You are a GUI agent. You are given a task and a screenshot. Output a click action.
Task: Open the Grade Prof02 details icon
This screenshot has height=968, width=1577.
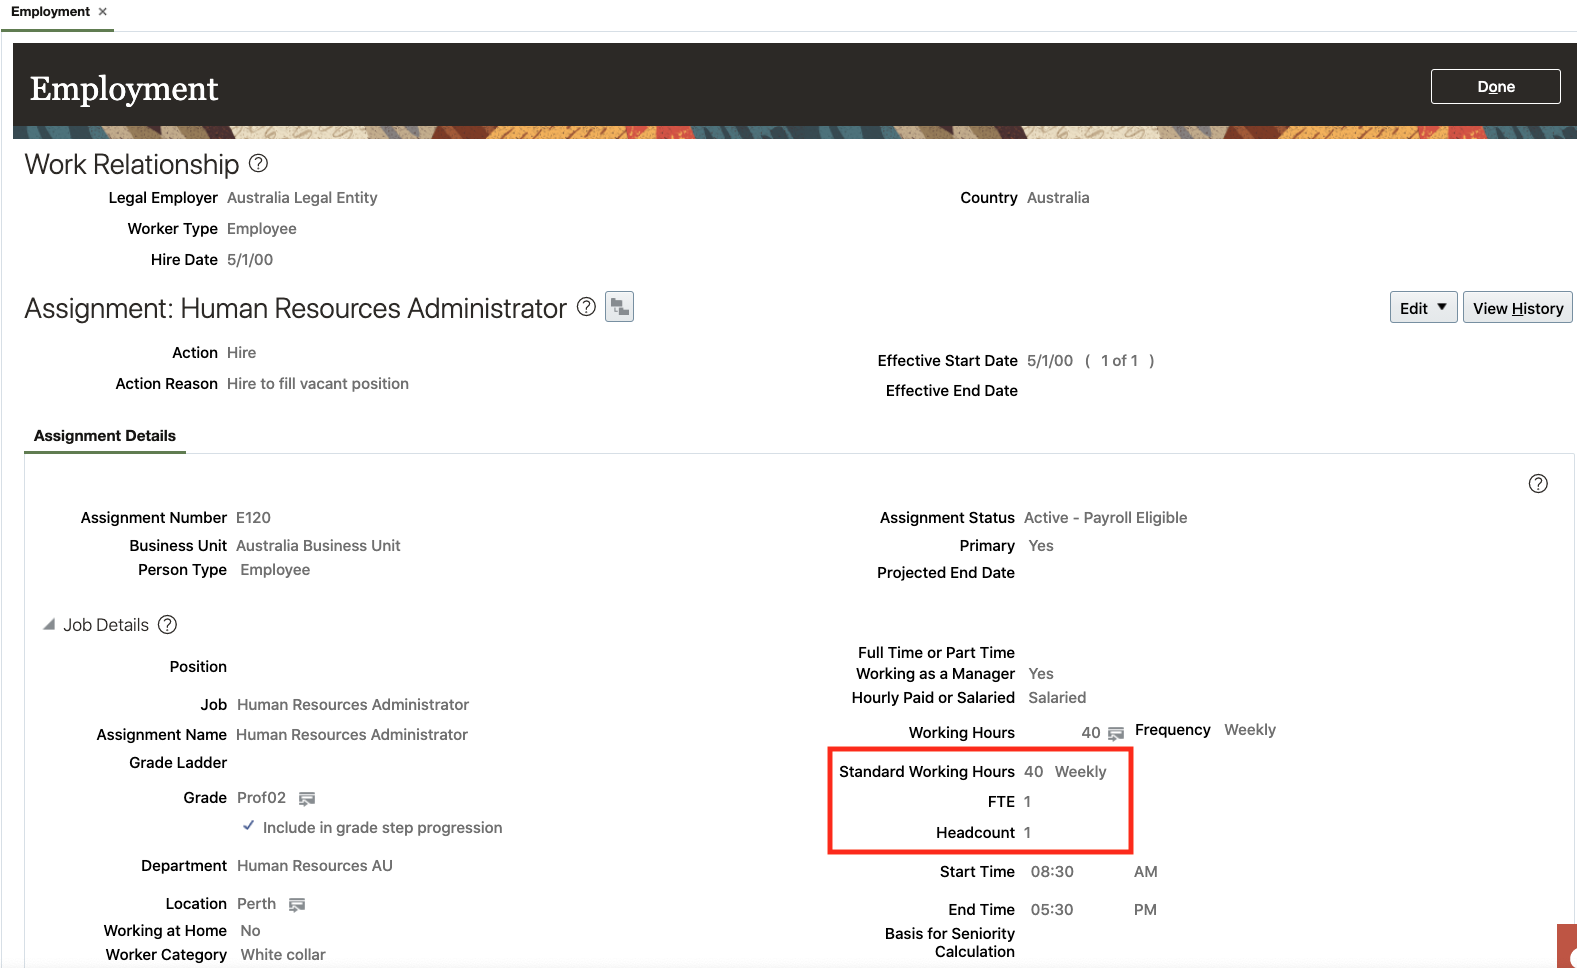[307, 799]
